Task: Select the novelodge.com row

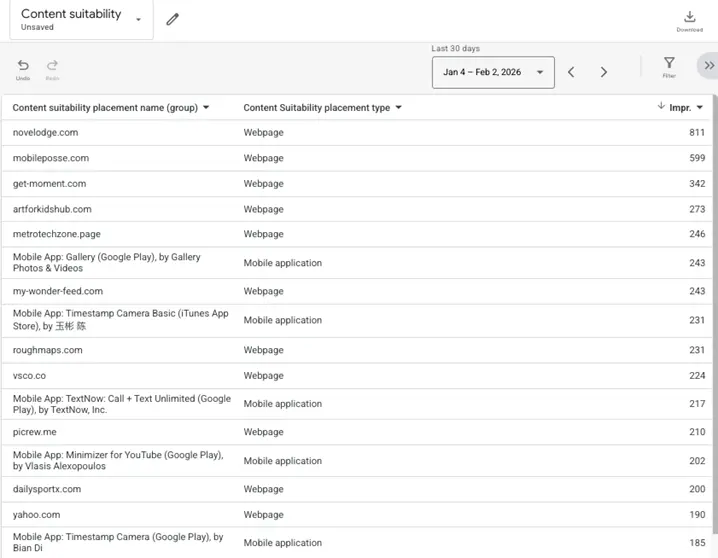Action: point(357,133)
